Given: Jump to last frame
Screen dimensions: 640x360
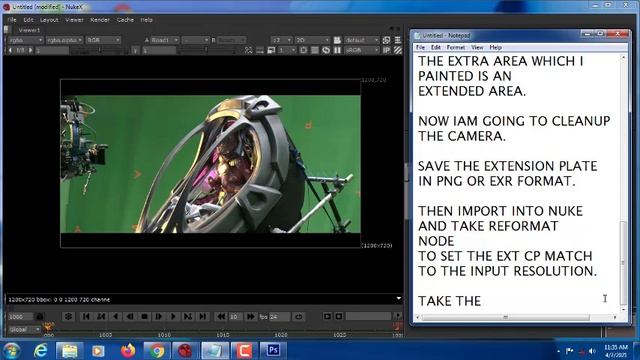Looking at the screenshot, I should point(202,316).
